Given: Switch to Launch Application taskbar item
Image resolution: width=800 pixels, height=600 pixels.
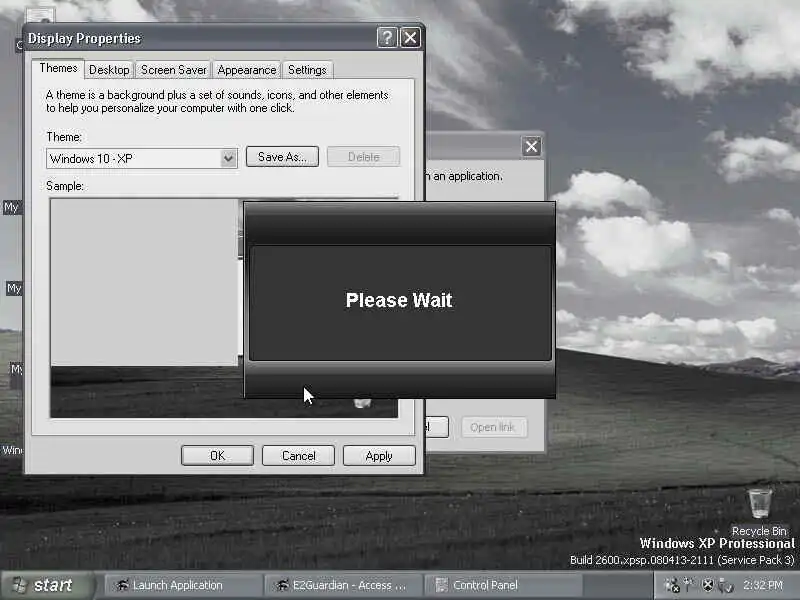Looking at the screenshot, I should 184,585.
